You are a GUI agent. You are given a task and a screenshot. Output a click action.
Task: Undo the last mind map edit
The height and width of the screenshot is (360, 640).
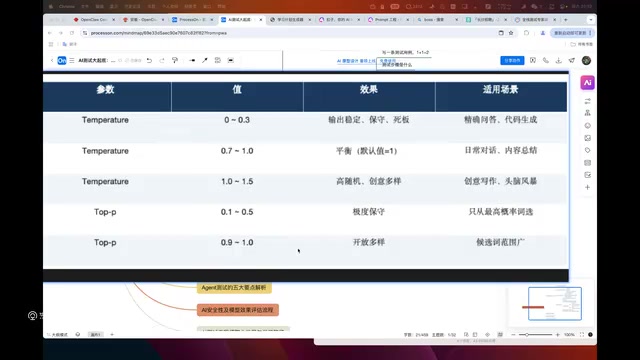(x=149, y=60)
